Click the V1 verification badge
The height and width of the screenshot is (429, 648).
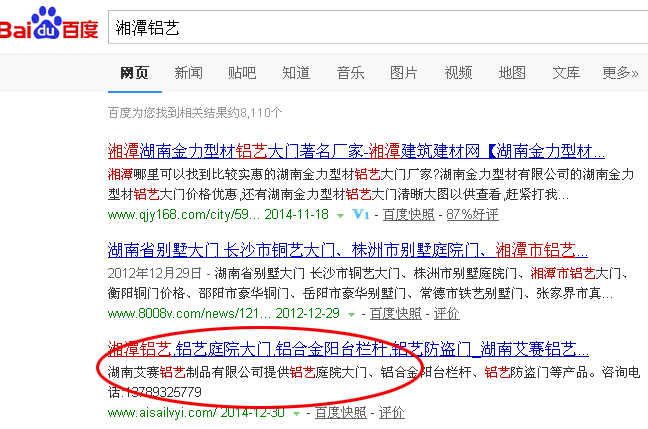[x=360, y=214]
